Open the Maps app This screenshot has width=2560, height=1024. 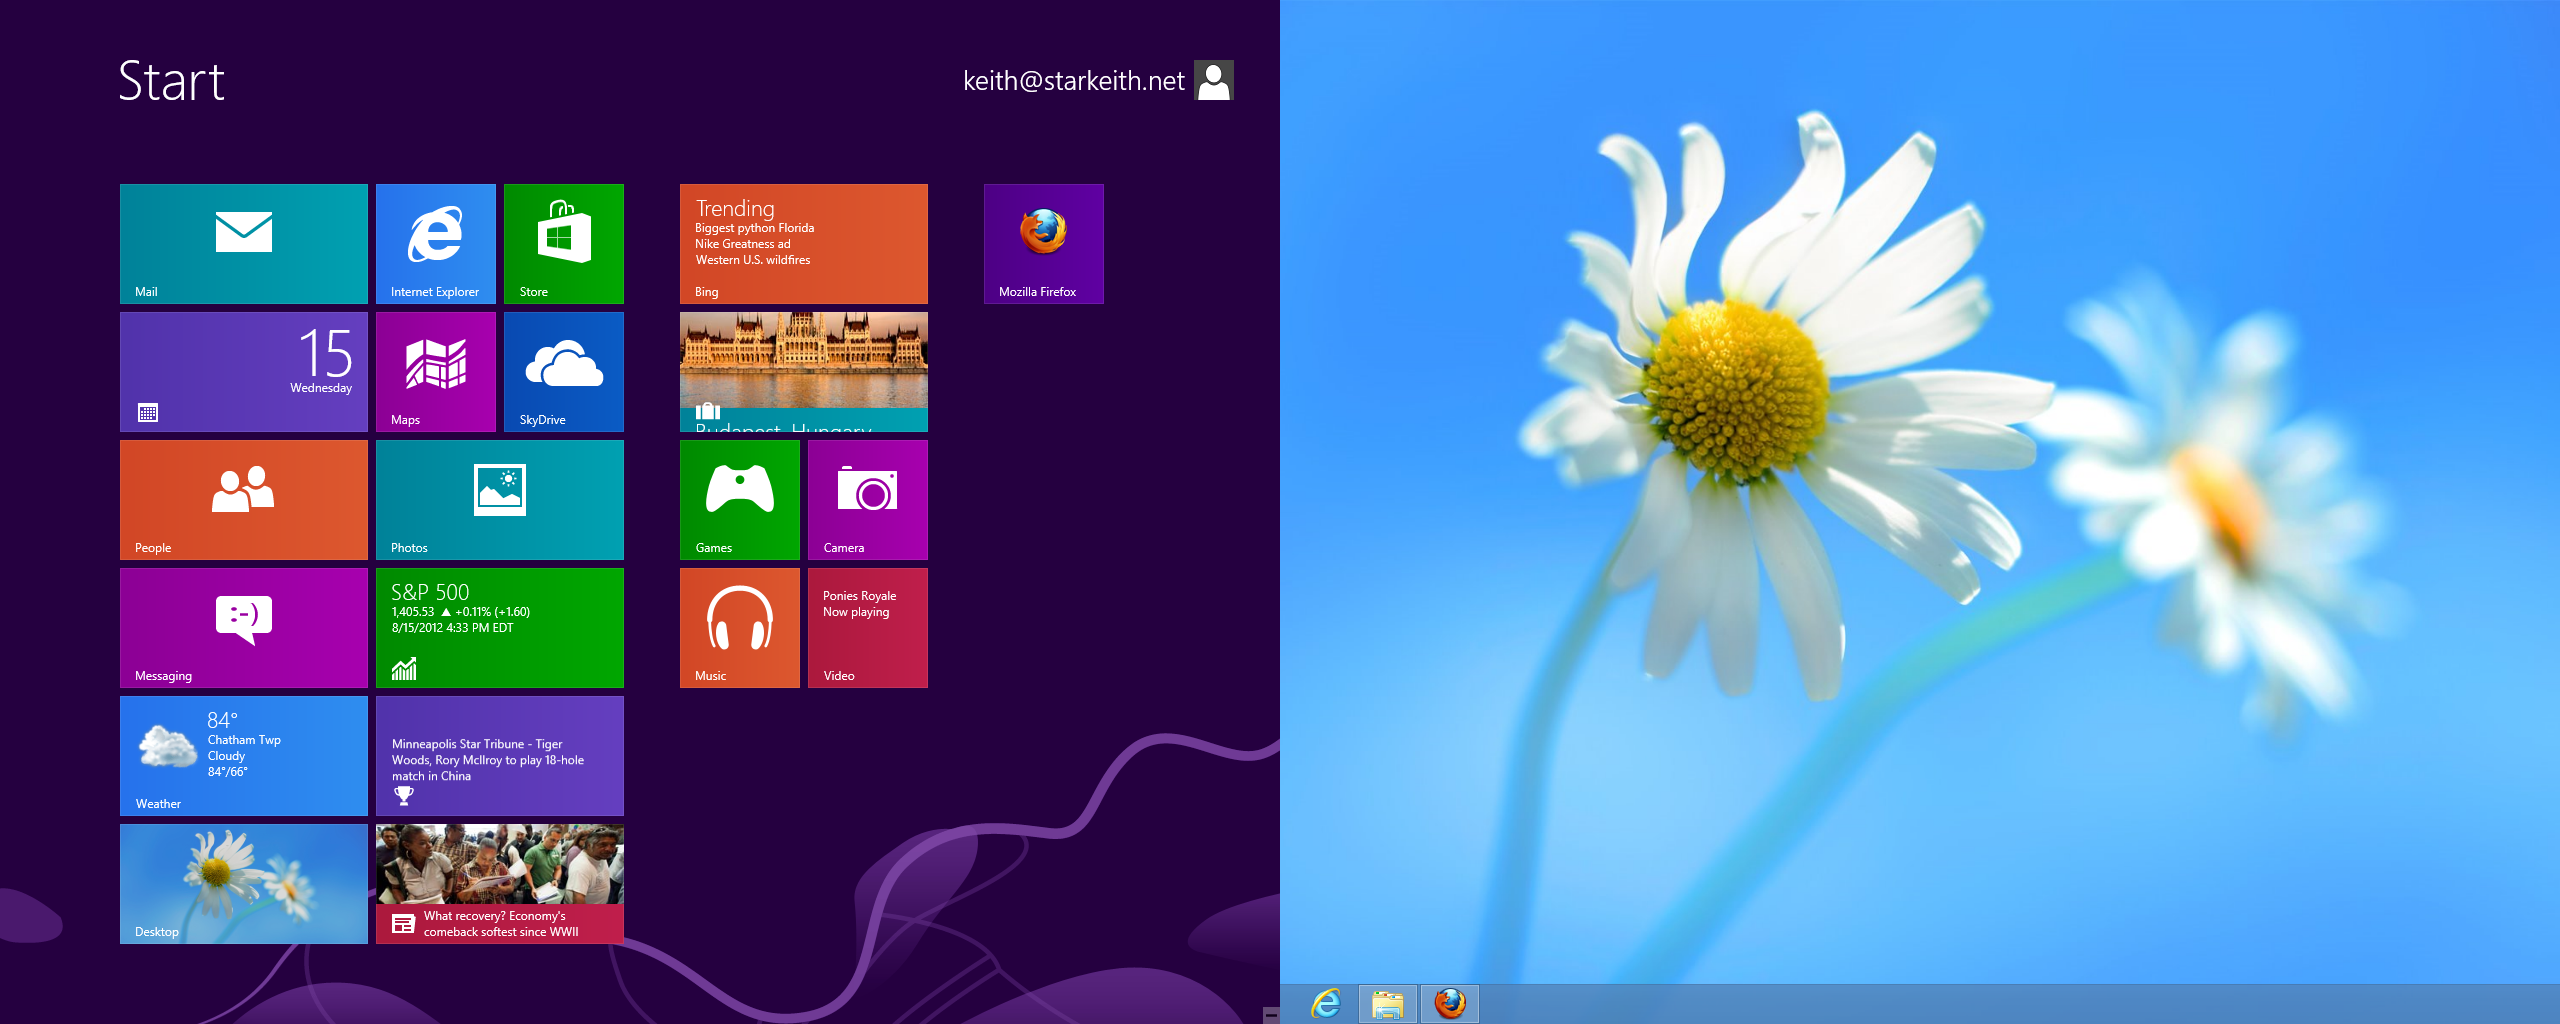436,371
